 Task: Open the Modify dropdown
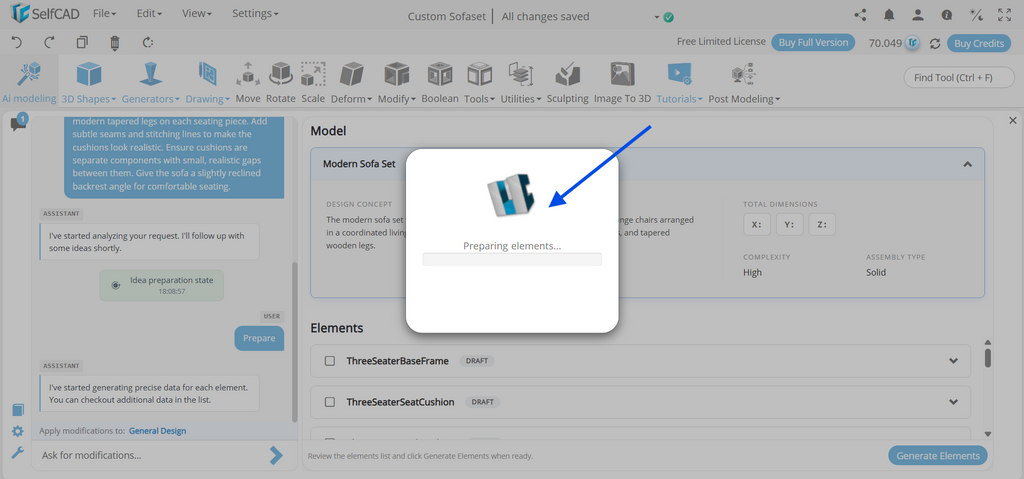396,82
